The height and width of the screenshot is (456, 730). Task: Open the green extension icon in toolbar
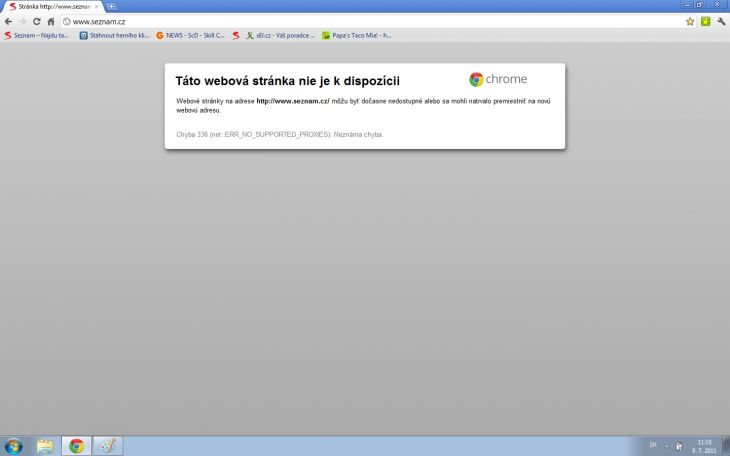[706, 21]
